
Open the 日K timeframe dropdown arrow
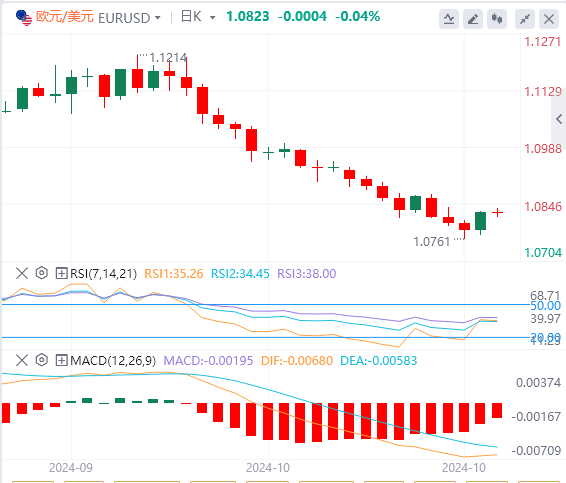coord(213,17)
